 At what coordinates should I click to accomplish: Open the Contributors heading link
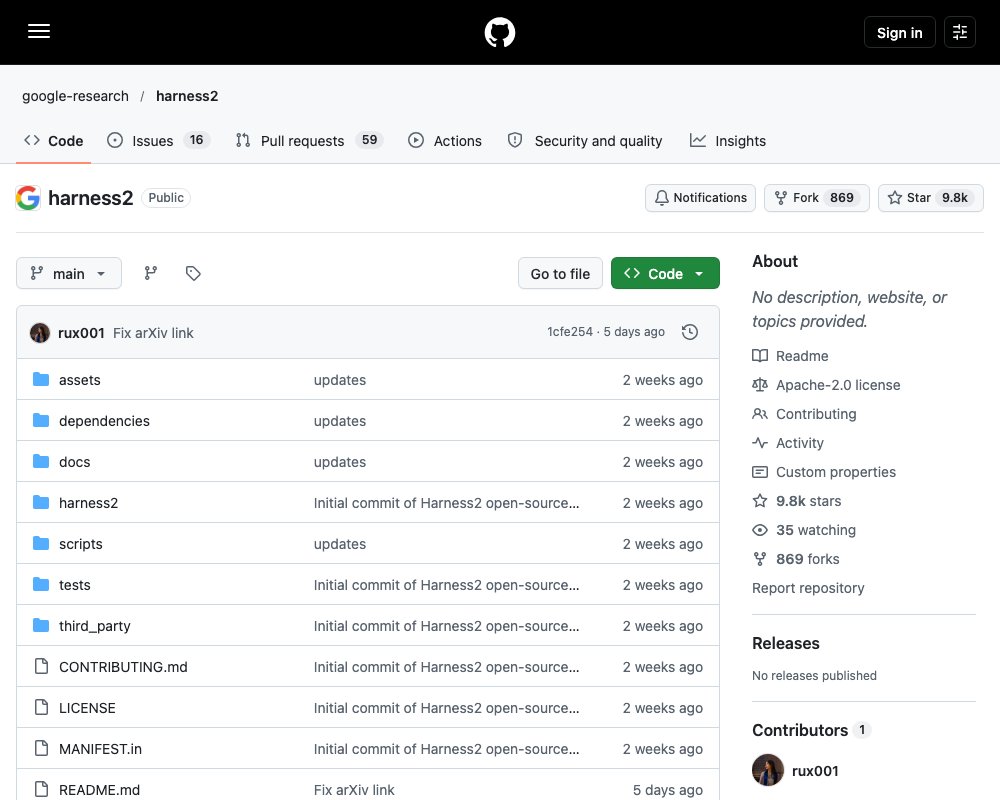tap(811, 730)
